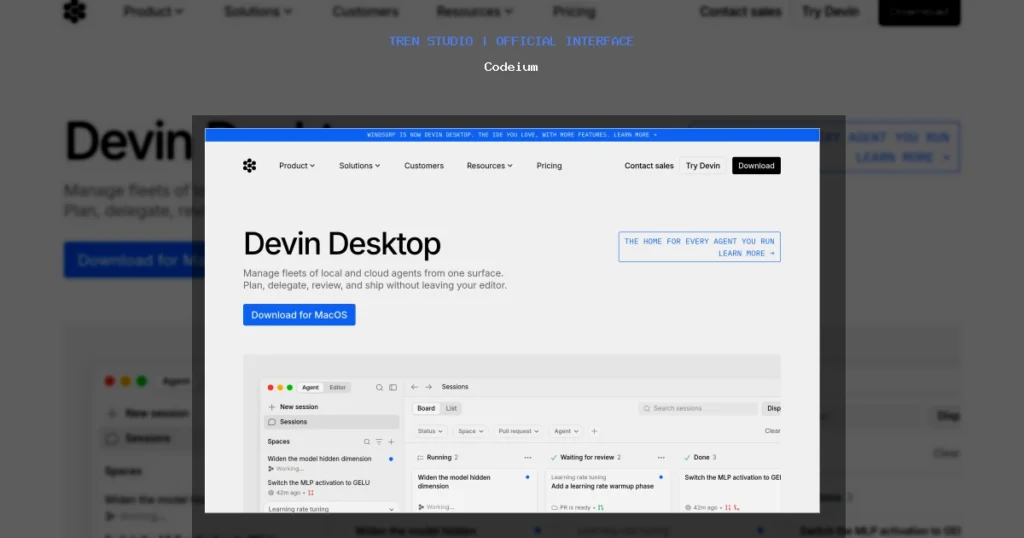Screen dimensions: 1024x538
Task: Go to the Pricing menu item
Action: 549,166
